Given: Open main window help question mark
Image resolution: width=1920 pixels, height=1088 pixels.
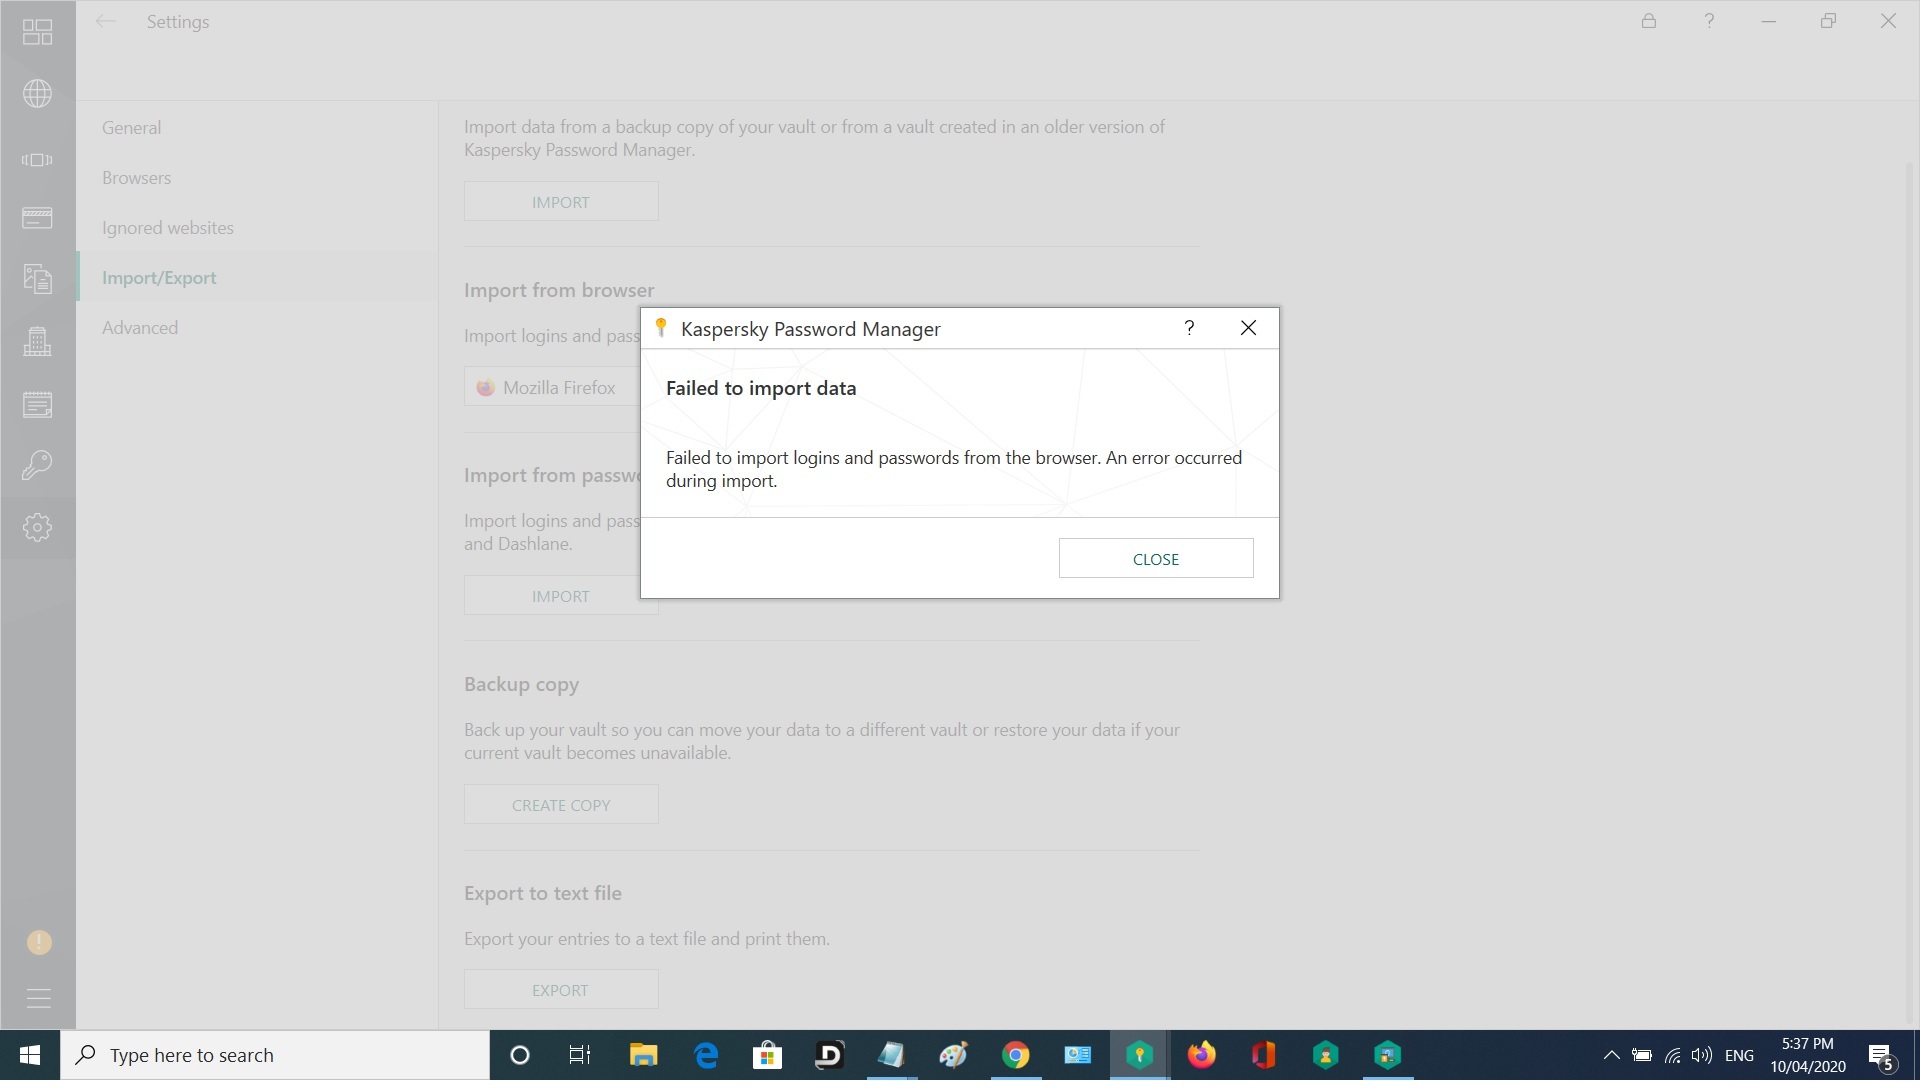Looking at the screenshot, I should click(x=1709, y=21).
